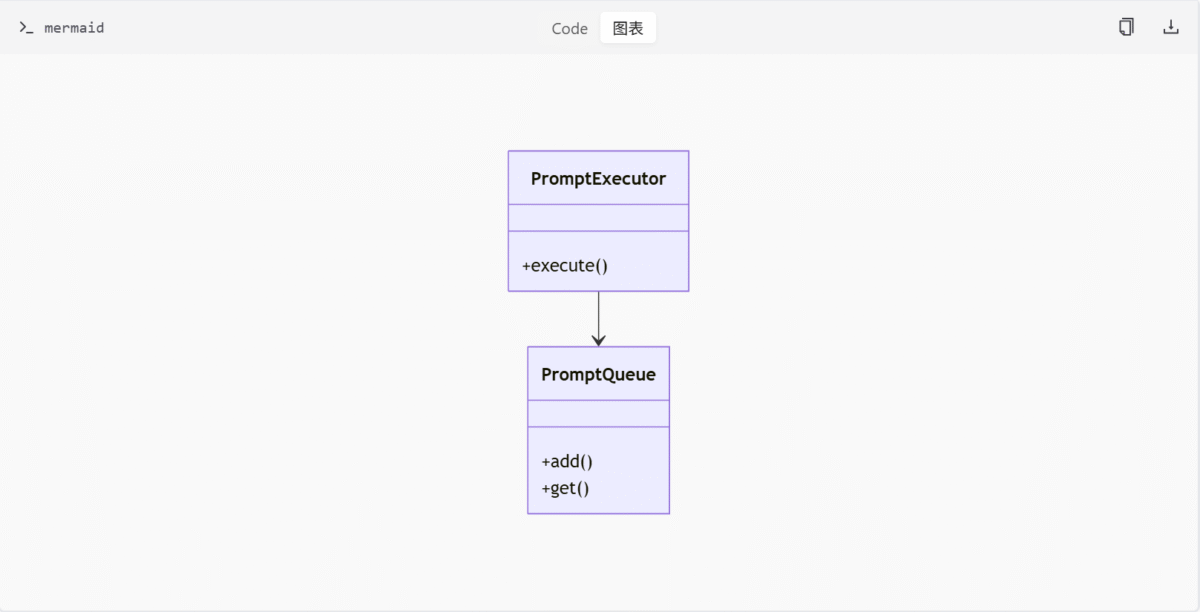Click the terminal prompt icon beside mermaid
The image size is (1200, 612).
point(26,28)
